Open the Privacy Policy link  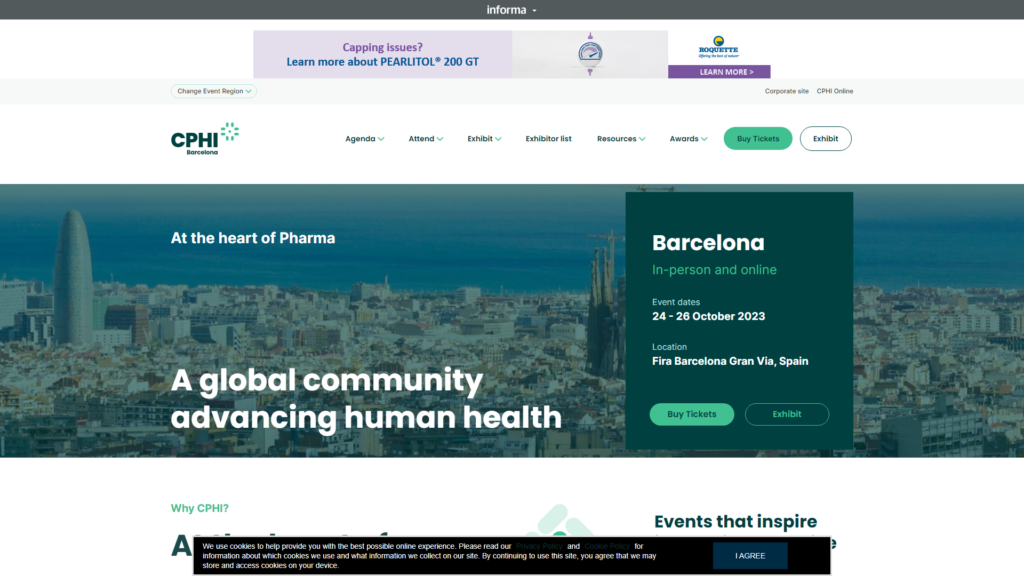539,547
